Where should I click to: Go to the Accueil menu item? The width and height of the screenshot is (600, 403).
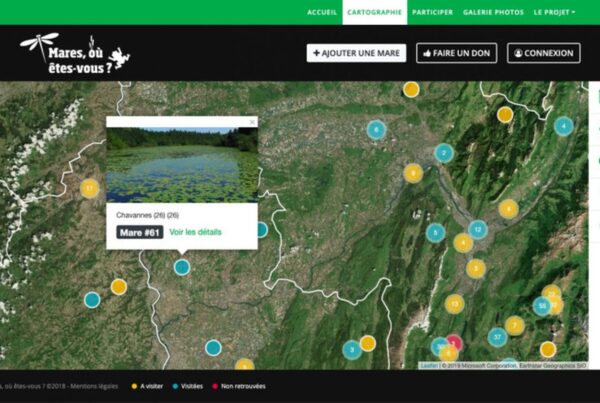pos(322,12)
